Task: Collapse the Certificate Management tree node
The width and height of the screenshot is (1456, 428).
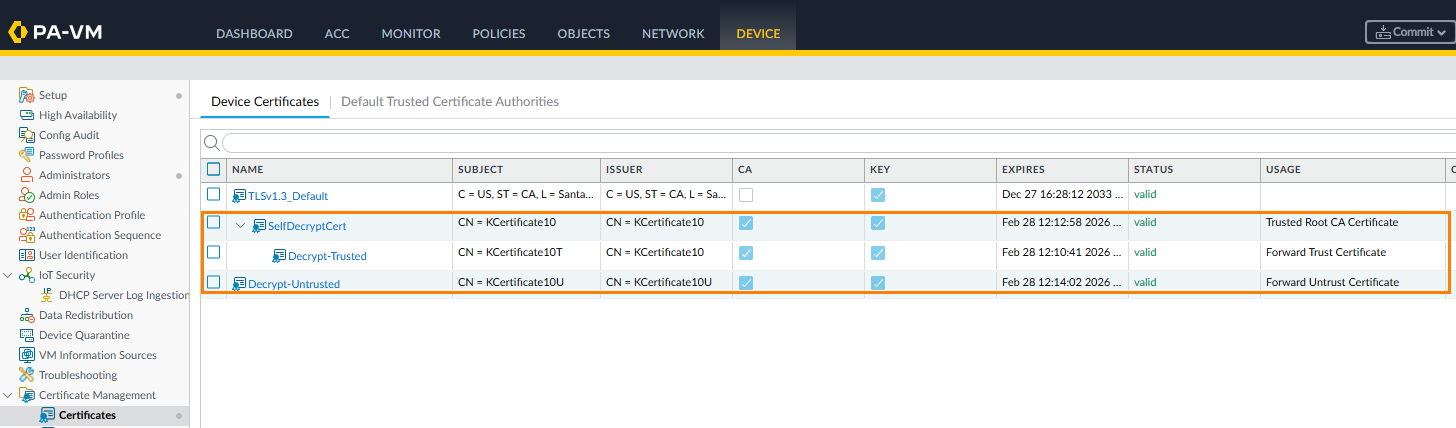Action: click(9, 395)
